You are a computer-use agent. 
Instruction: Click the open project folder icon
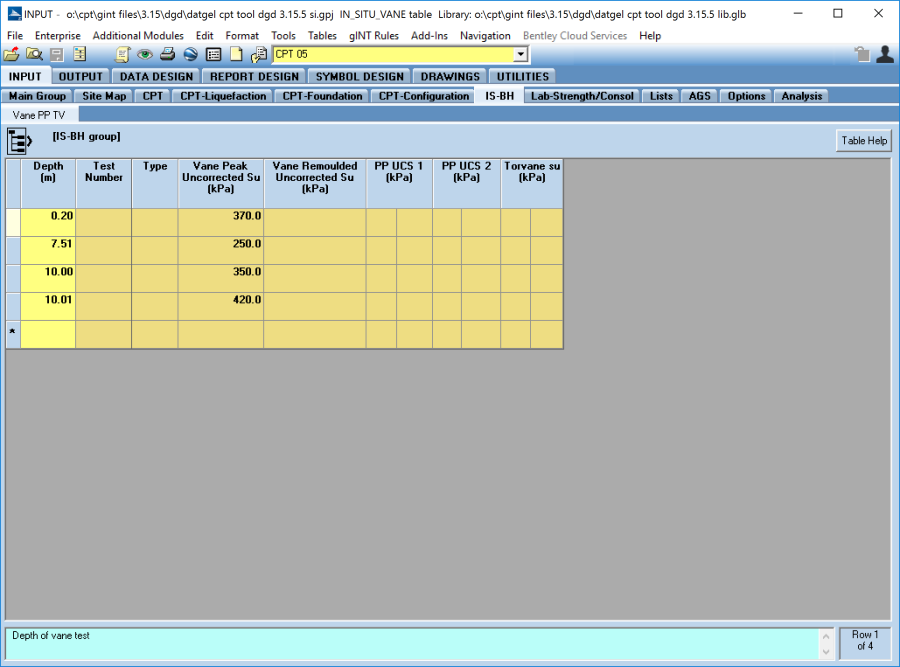[x=12, y=55]
